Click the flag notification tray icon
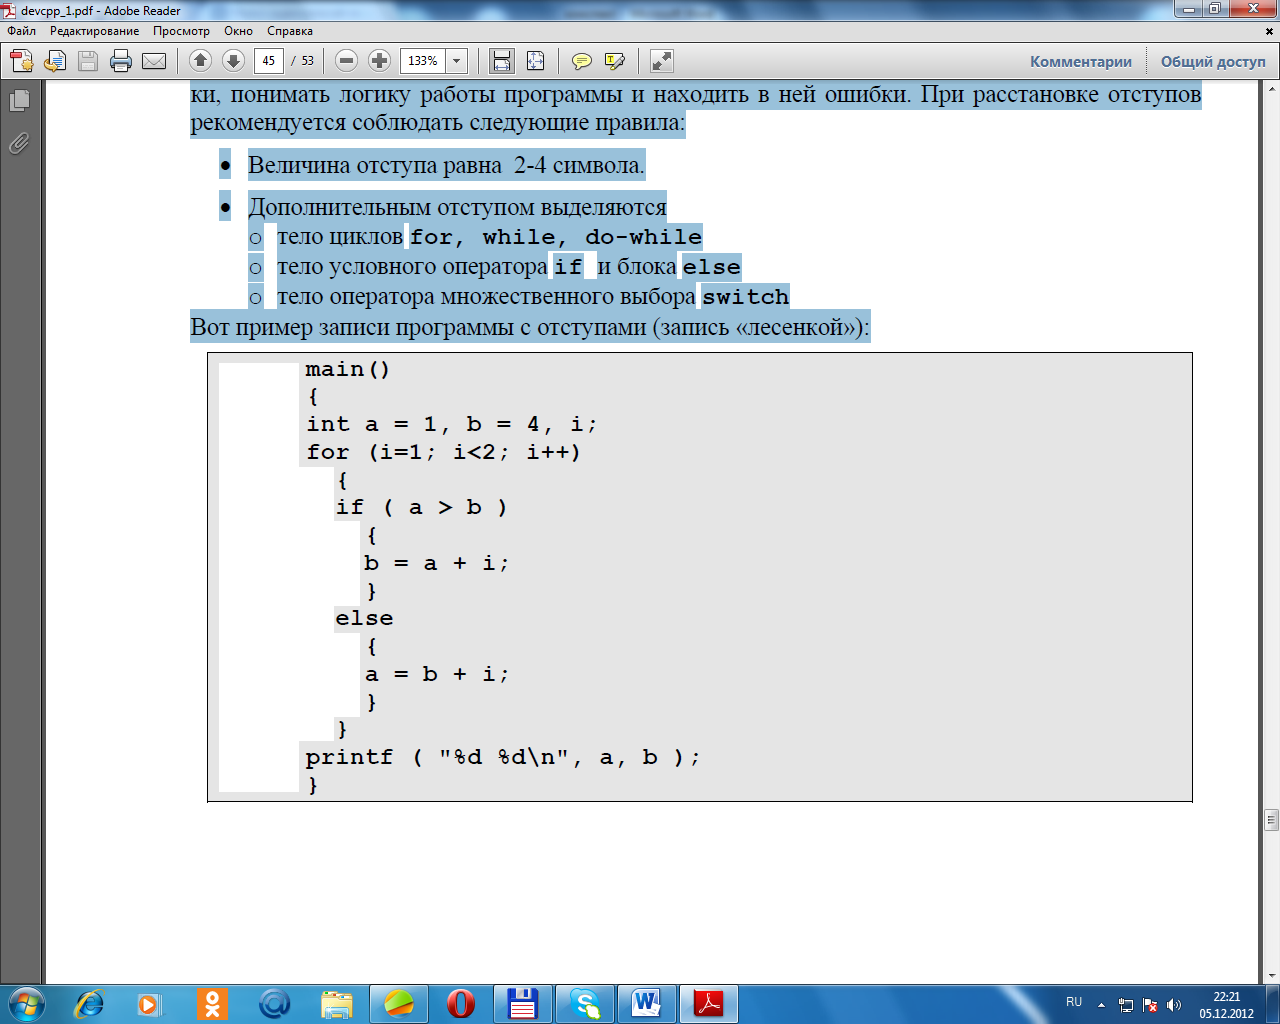 pyautogui.click(x=1150, y=1004)
